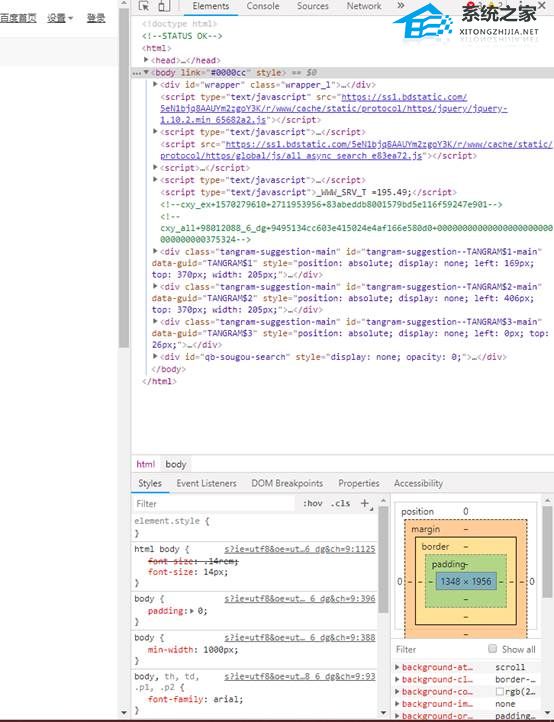The width and height of the screenshot is (554, 722).
Task: Click the element.style rule block
Action: click(x=254, y=527)
